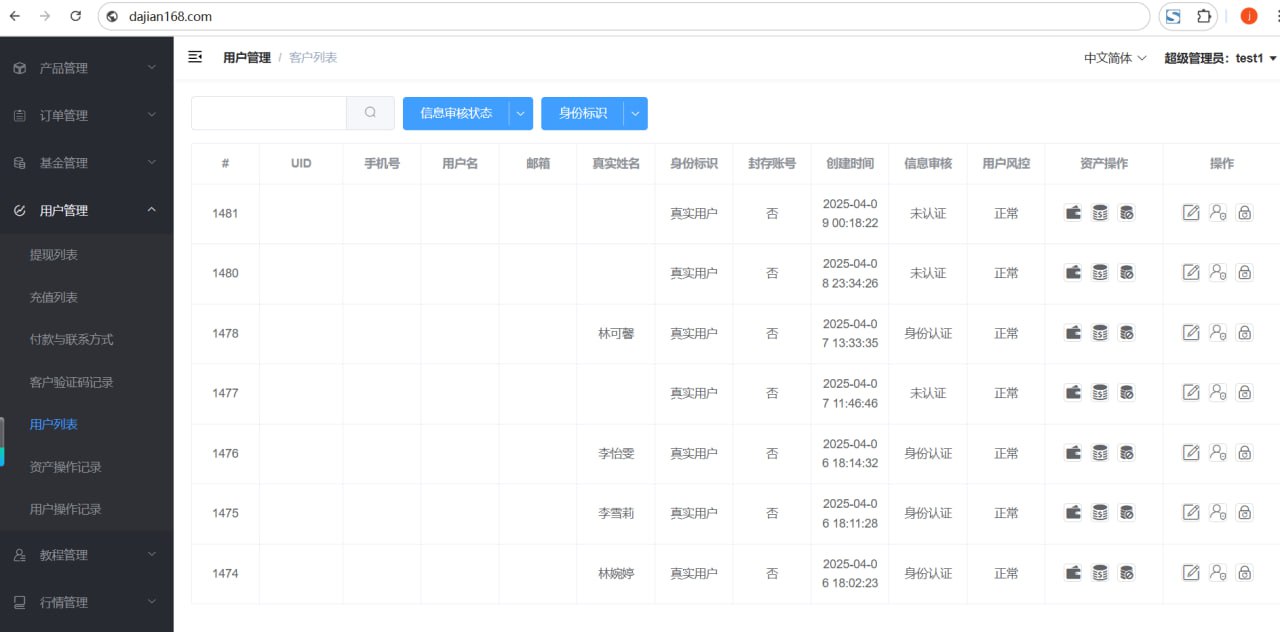Screen dimensions: 1280x632
Task: Open the 中文简体 language dropdown
Action: (1115, 58)
